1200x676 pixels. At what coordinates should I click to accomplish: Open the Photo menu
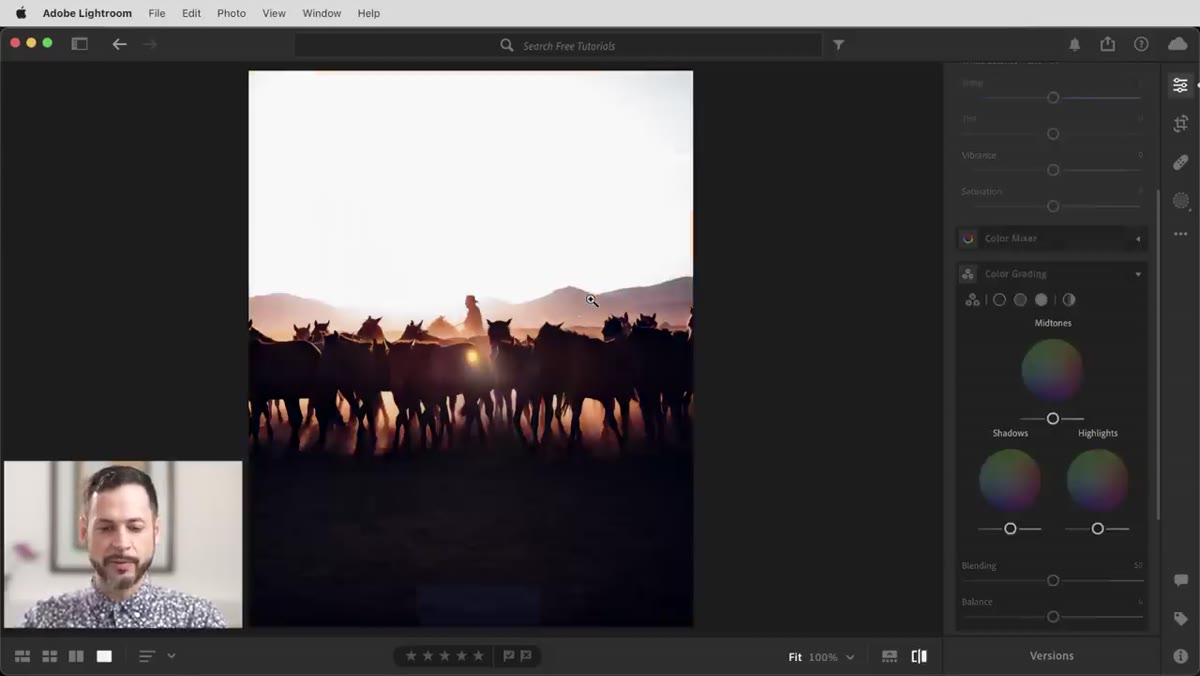231,13
